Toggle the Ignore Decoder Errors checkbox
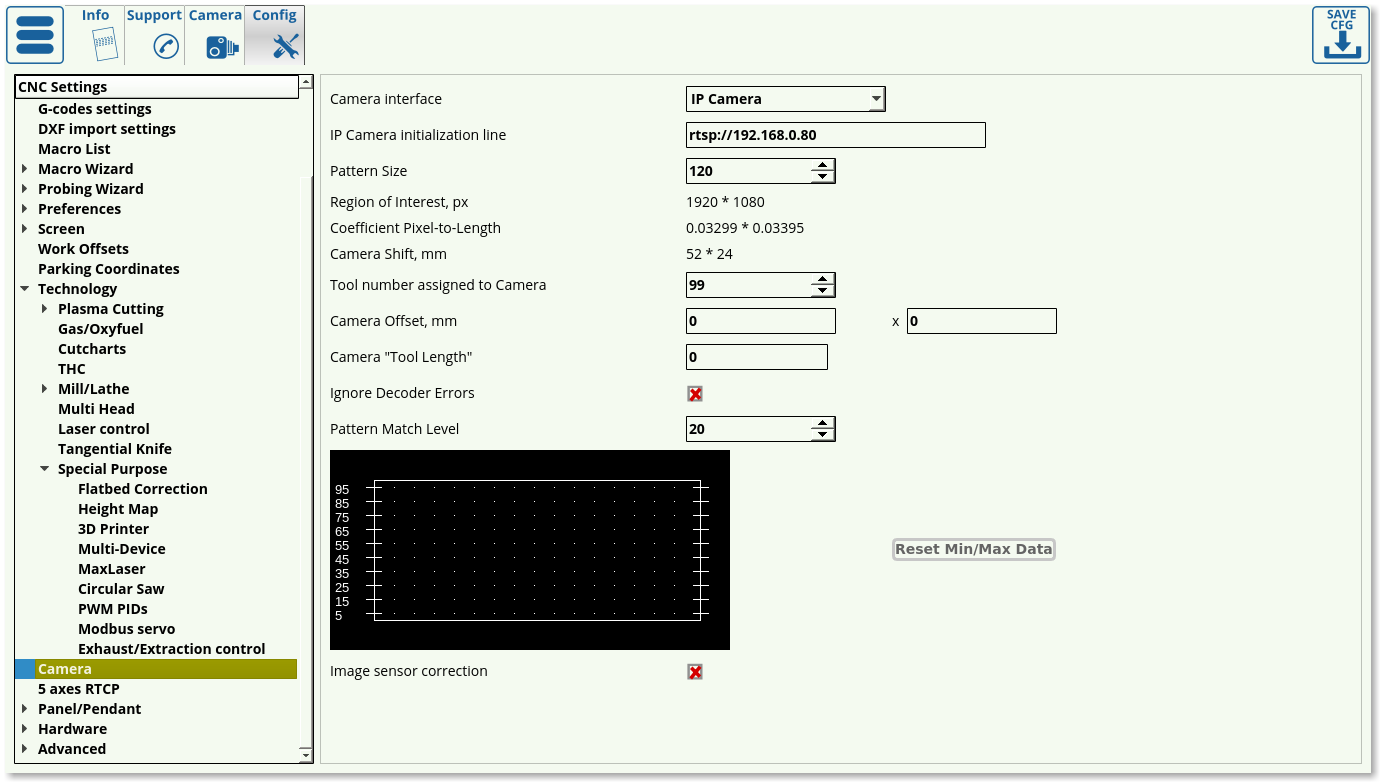1380x782 pixels. pos(695,394)
